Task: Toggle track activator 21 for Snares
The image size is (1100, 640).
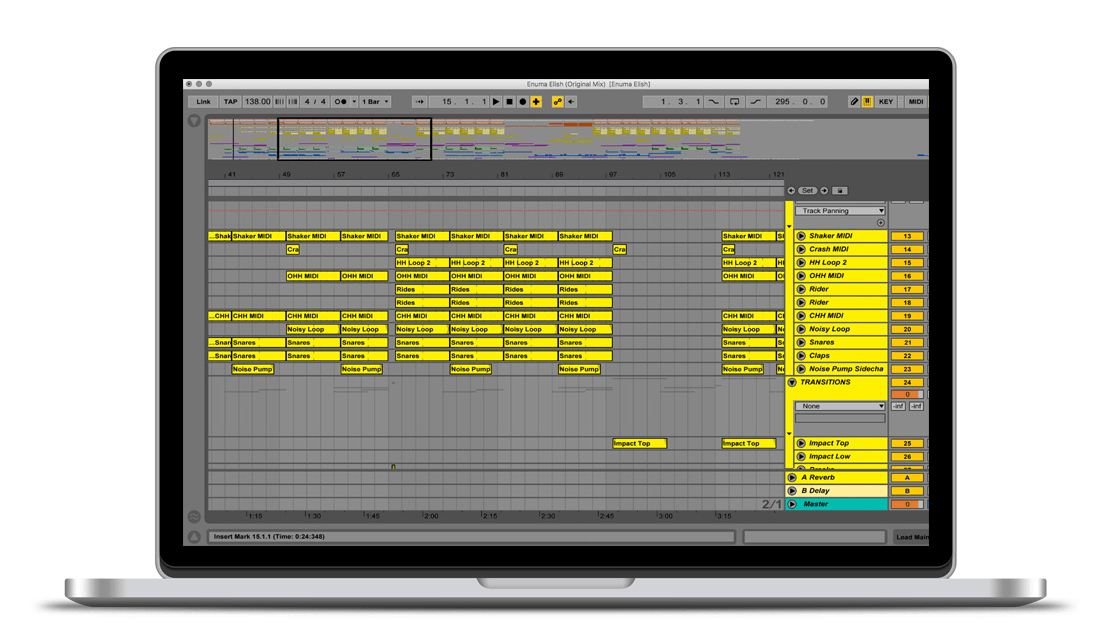Action: 907,342
